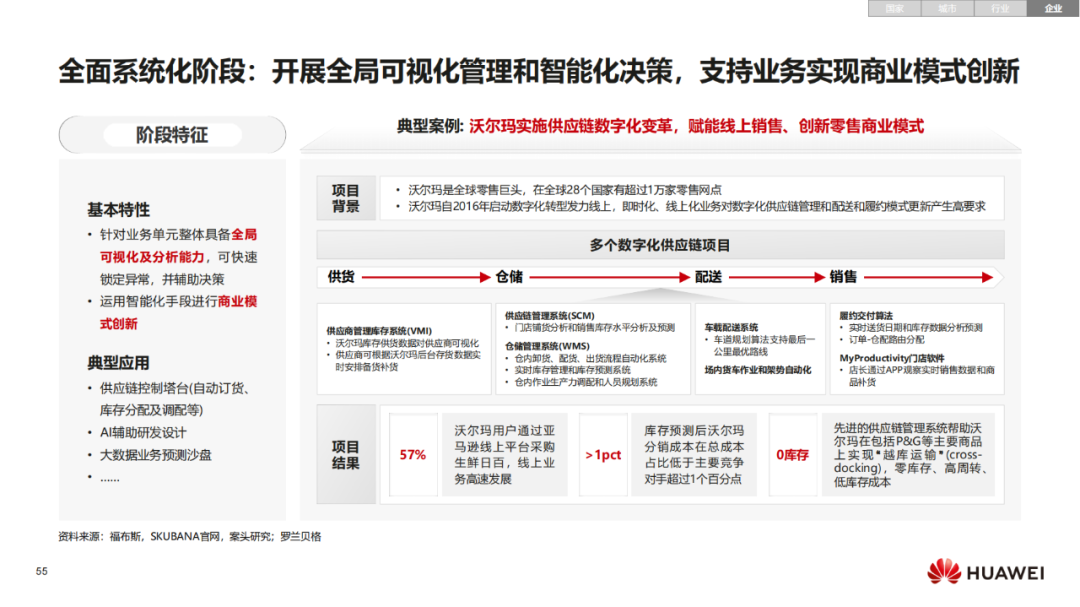
Task: Select the highlighted 企业 tab
Action: (1053, 8)
